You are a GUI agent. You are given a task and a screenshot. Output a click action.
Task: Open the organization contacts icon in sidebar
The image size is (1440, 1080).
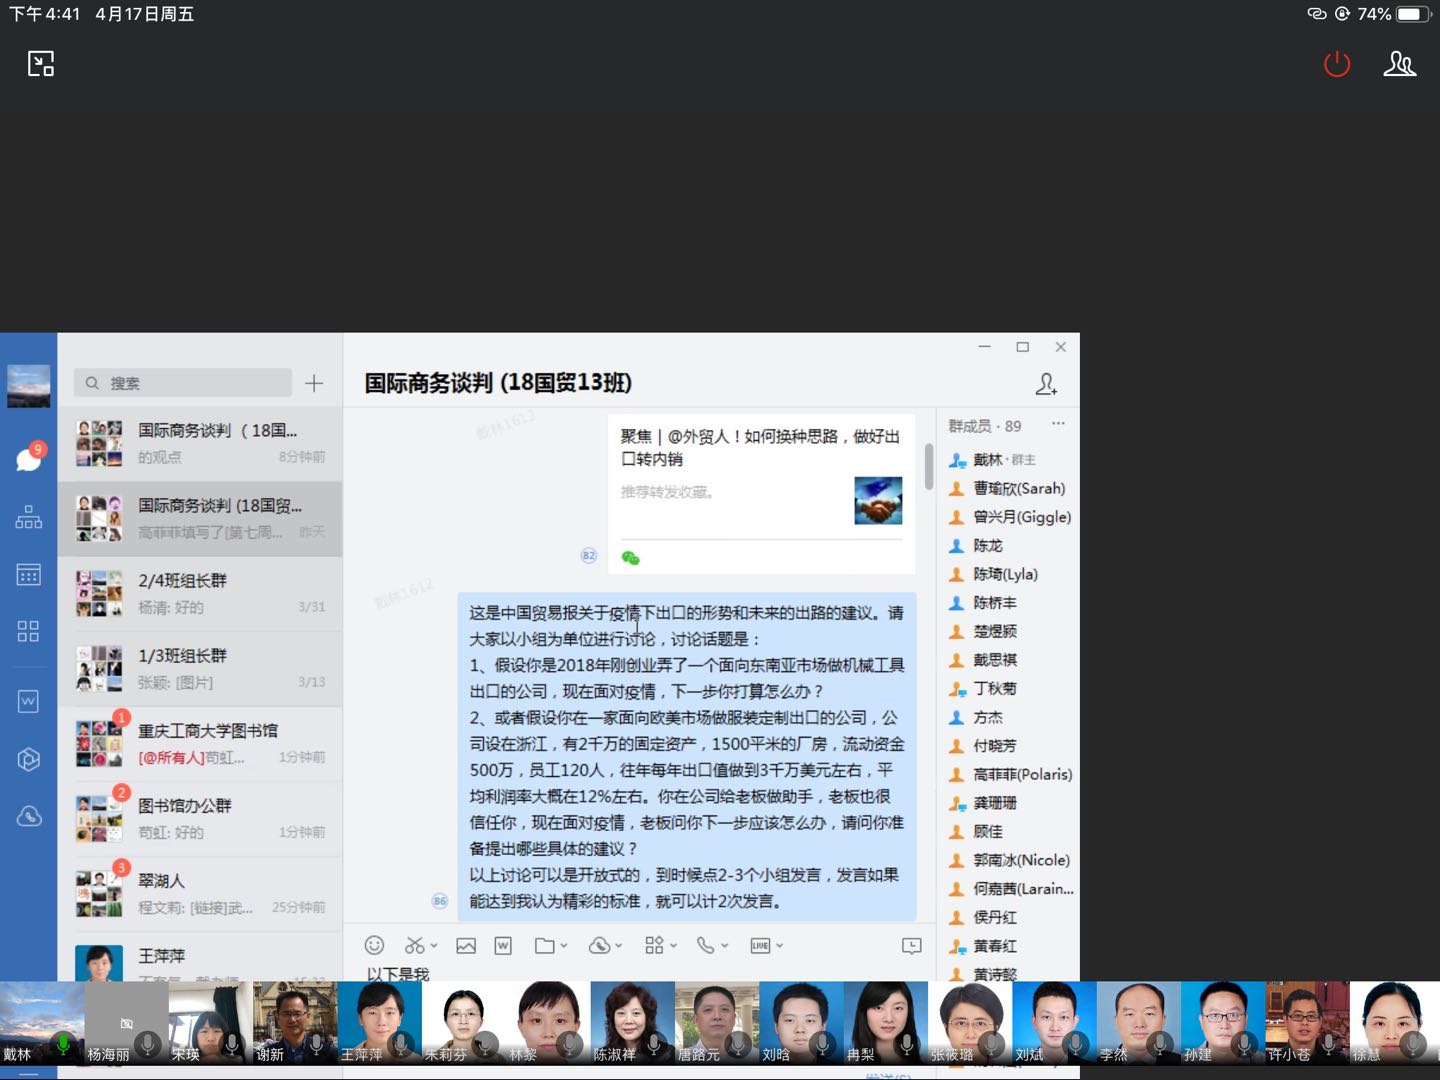click(x=29, y=517)
